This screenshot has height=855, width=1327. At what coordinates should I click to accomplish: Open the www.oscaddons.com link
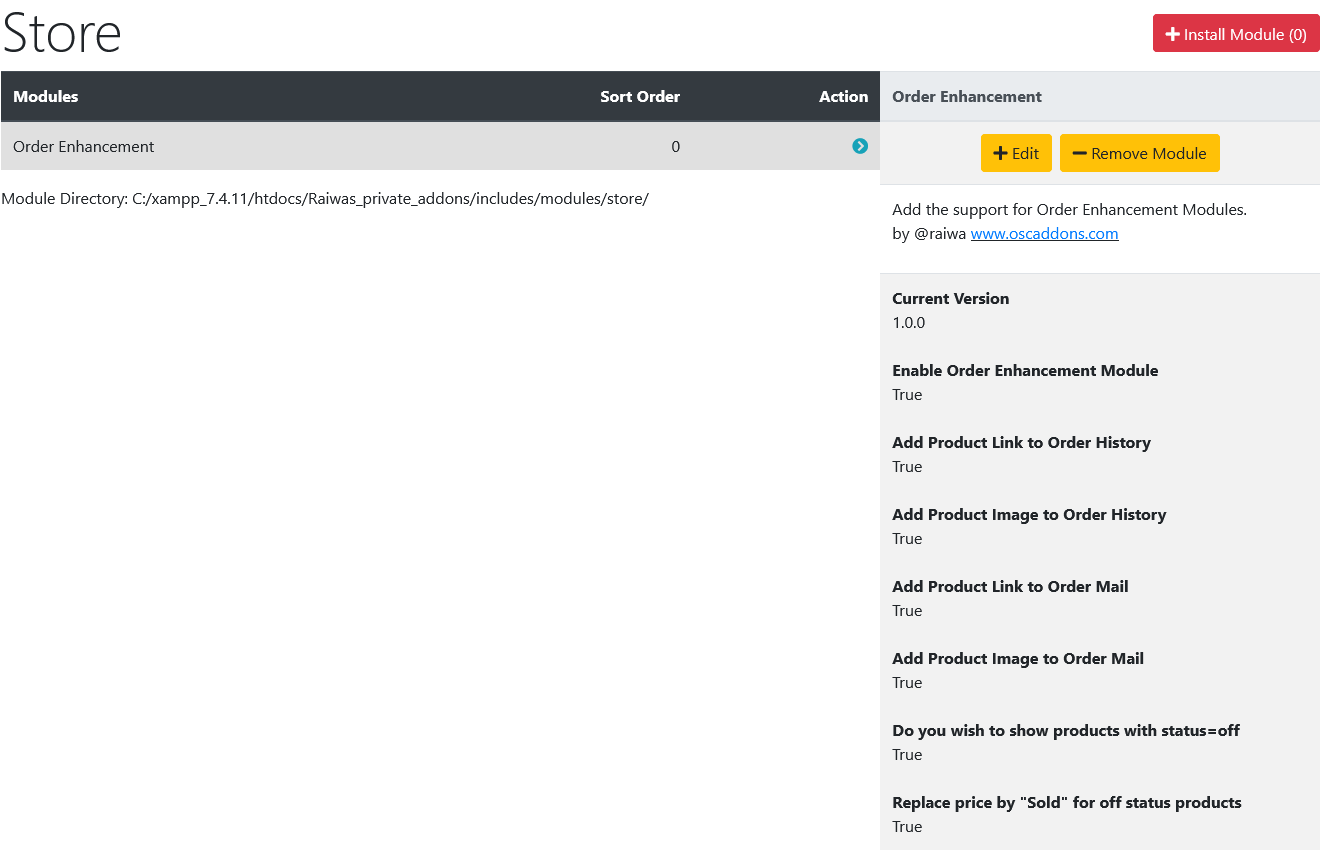tap(1044, 234)
